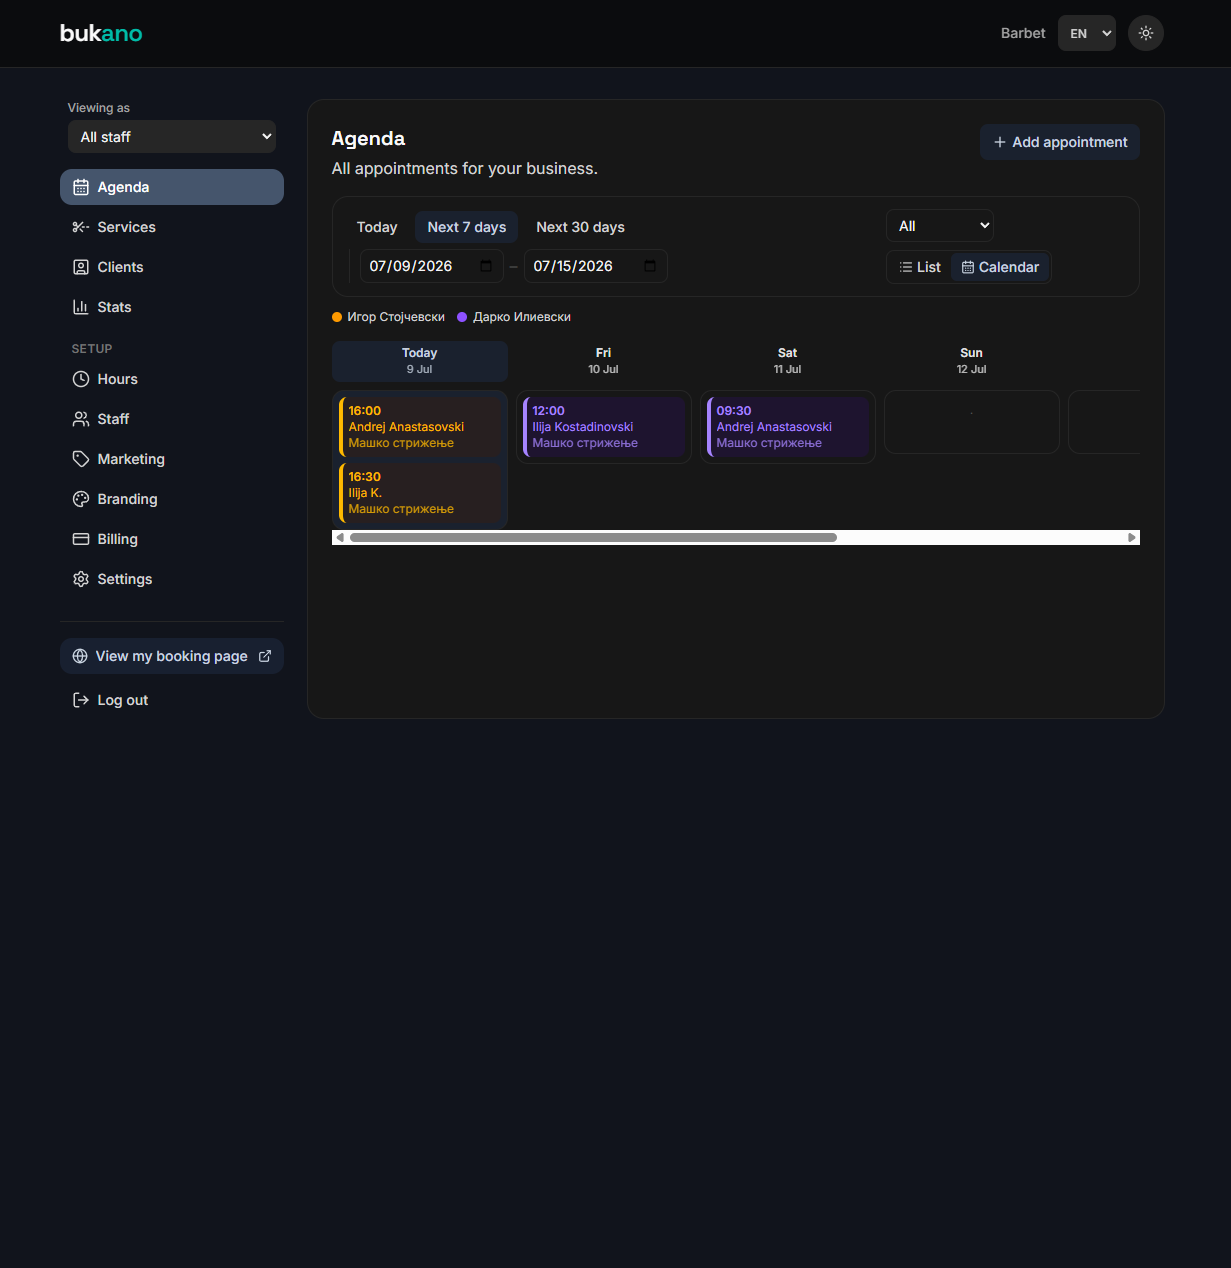1231x1268 pixels.
Task: Open the start date calendar picker icon
Action: 486,266
